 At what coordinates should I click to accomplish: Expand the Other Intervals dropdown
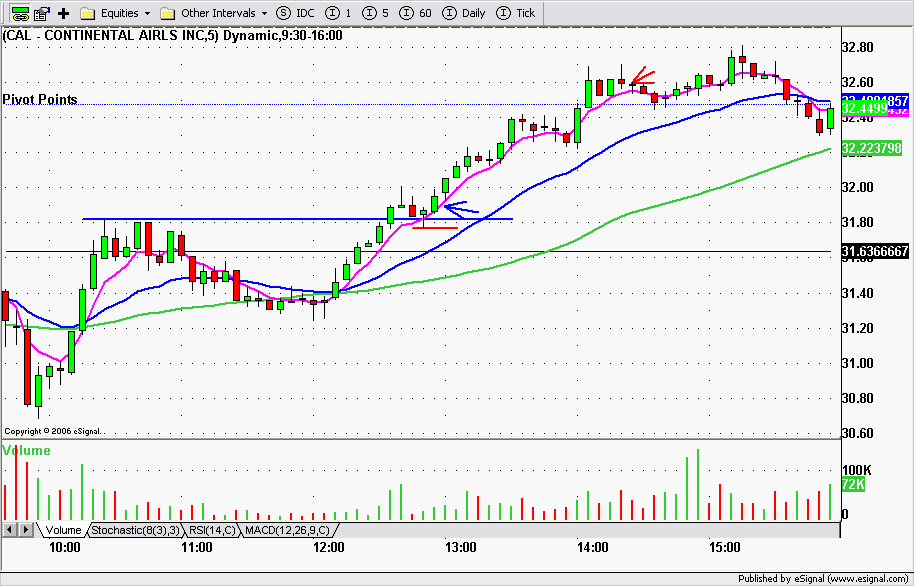pos(214,13)
